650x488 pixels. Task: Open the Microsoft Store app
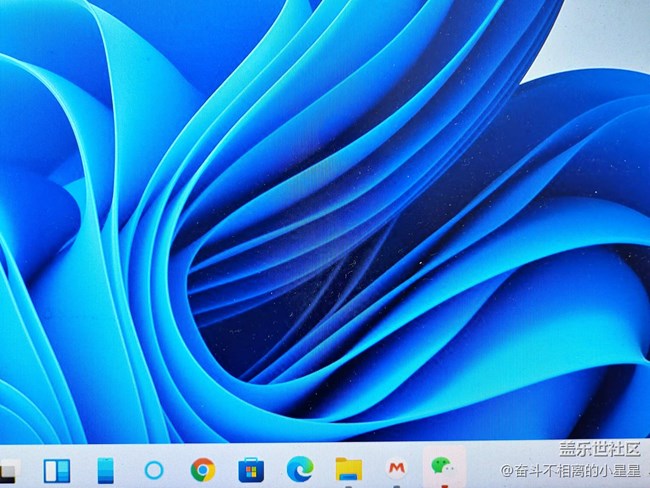click(250, 469)
